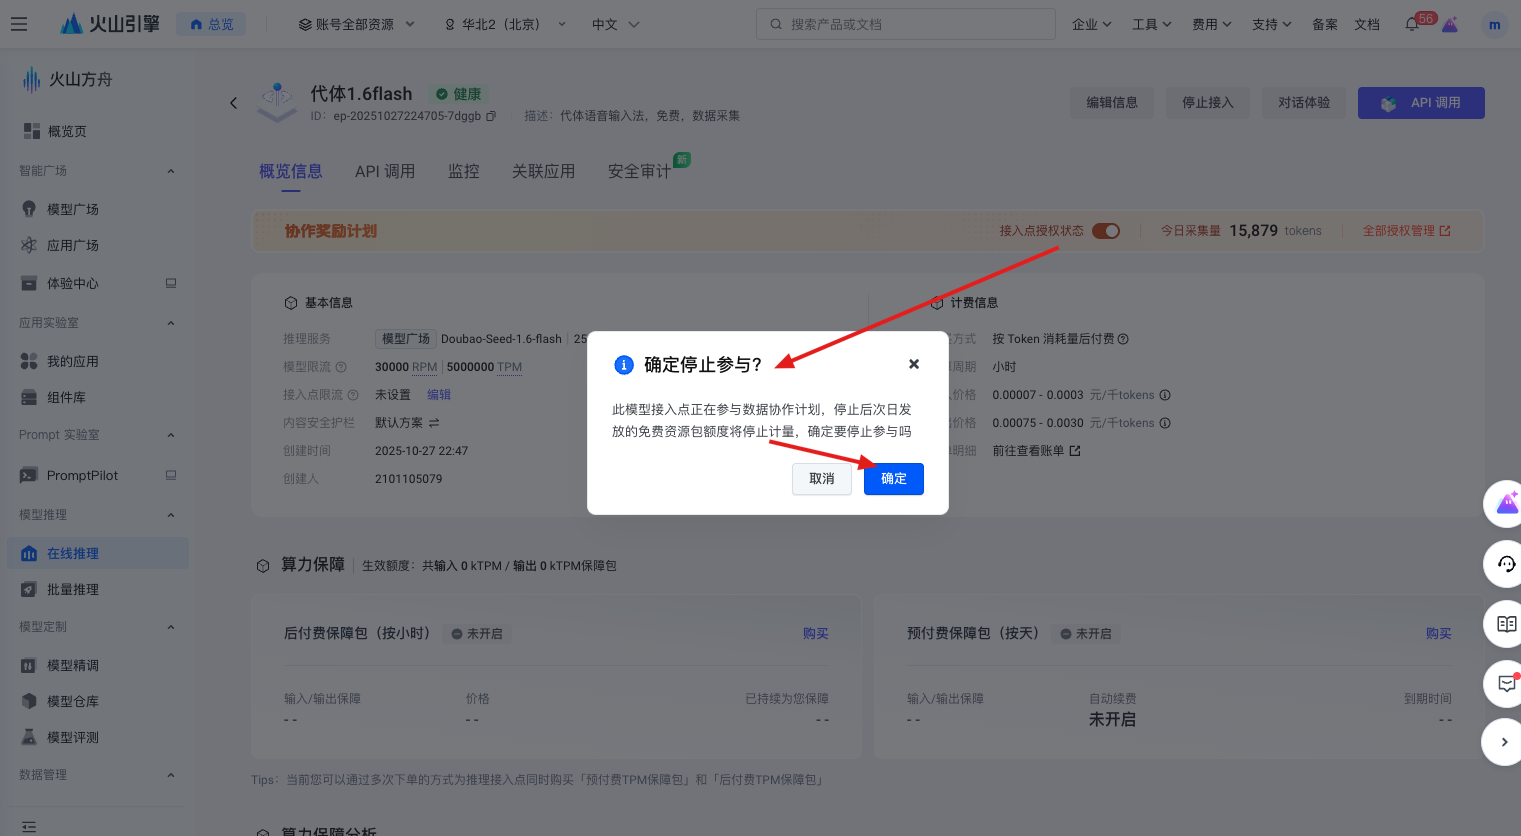Open 我的应用 in the sidebar
This screenshot has height=836, width=1521.
click(98, 361)
